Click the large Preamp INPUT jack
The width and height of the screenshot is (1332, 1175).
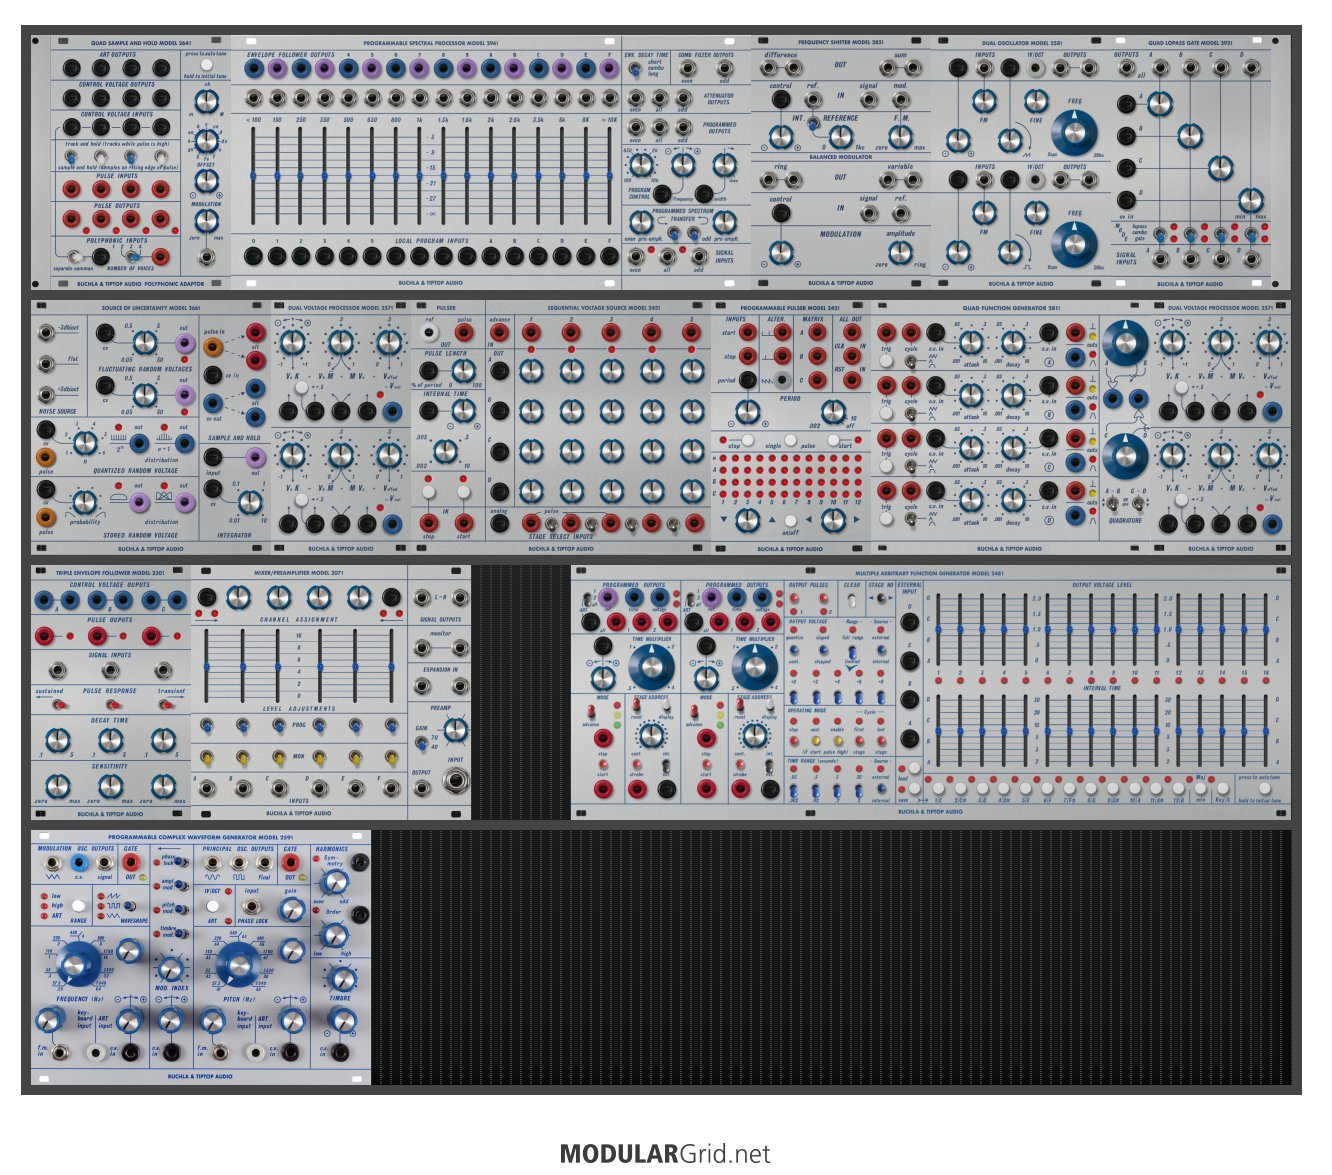pos(455,781)
